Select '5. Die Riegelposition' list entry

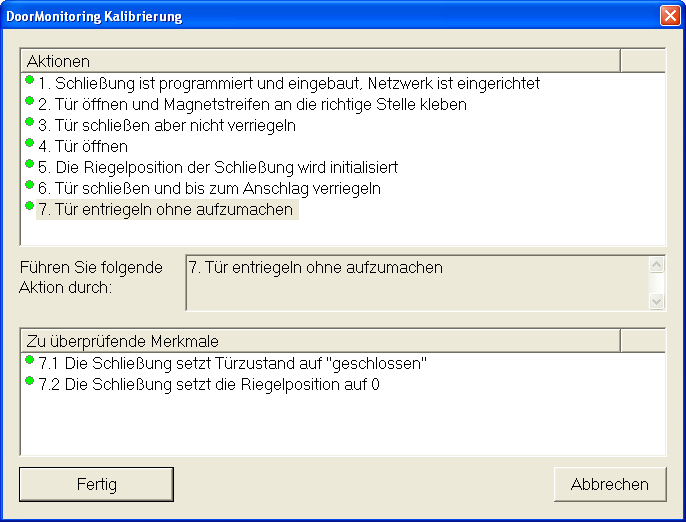218,168
